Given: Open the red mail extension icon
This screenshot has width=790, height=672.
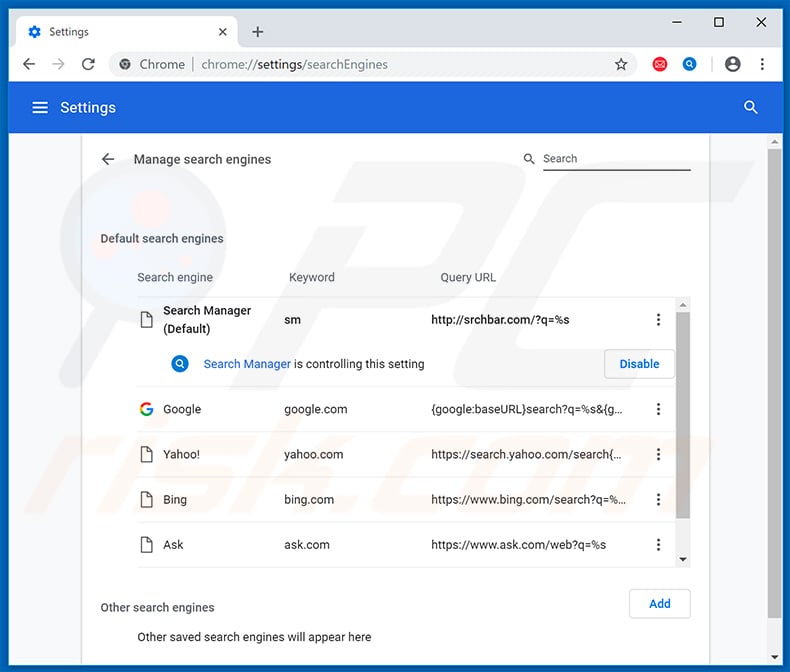Looking at the screenshot, I should 660,64.
